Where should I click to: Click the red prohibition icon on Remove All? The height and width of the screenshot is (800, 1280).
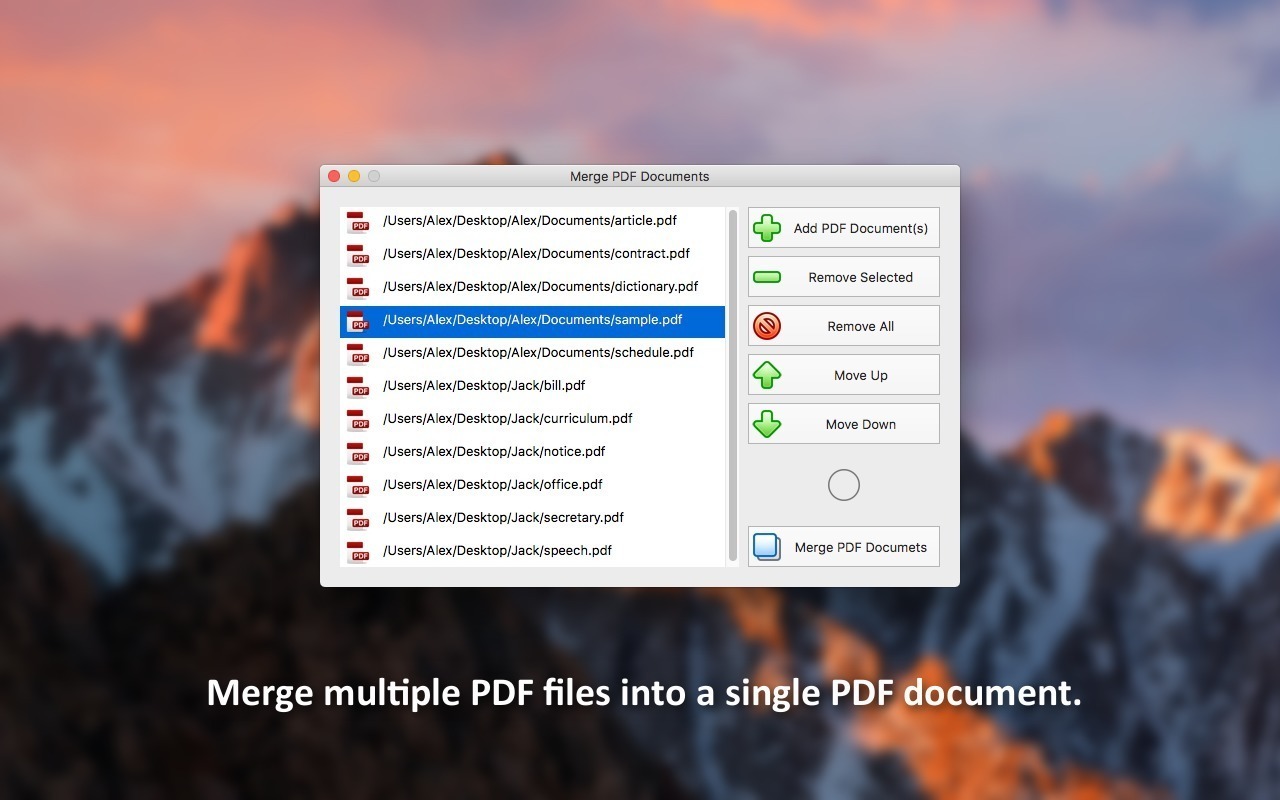(x=767, y=325)
